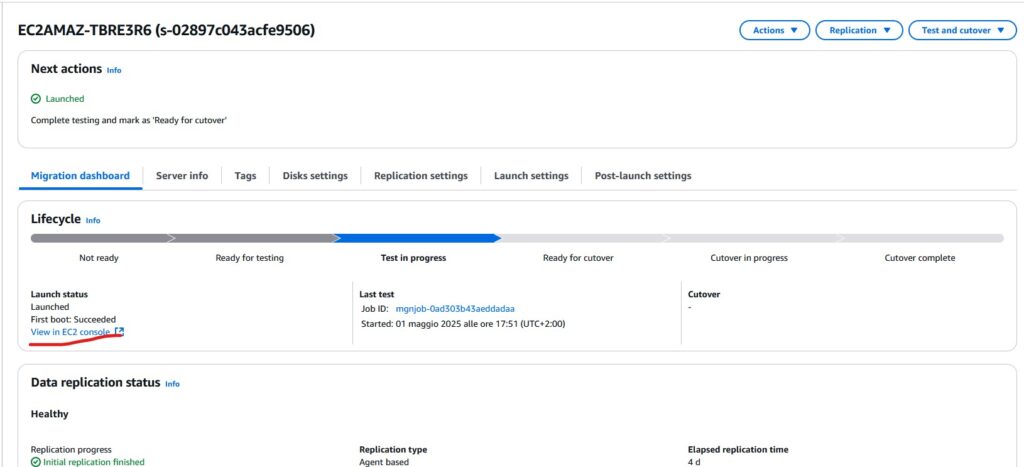Open the Launch settings tab

pyautogui.click(x=531, y=176)
